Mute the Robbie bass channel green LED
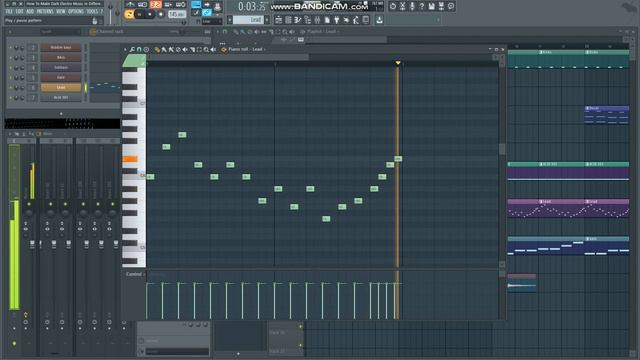The image size is (640, 360). [x=11, y=48]
